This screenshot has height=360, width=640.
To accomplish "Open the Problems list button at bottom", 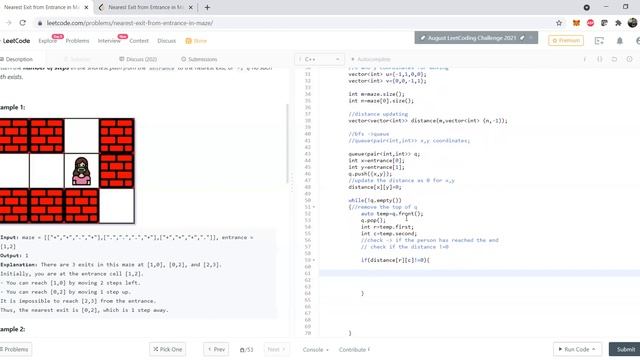I will click(x=16, y=349).
